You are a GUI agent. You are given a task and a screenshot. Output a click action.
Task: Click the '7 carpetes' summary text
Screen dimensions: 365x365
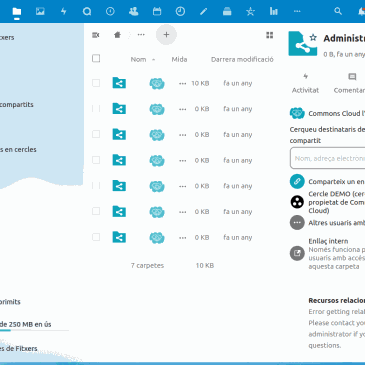click(147, 266)
